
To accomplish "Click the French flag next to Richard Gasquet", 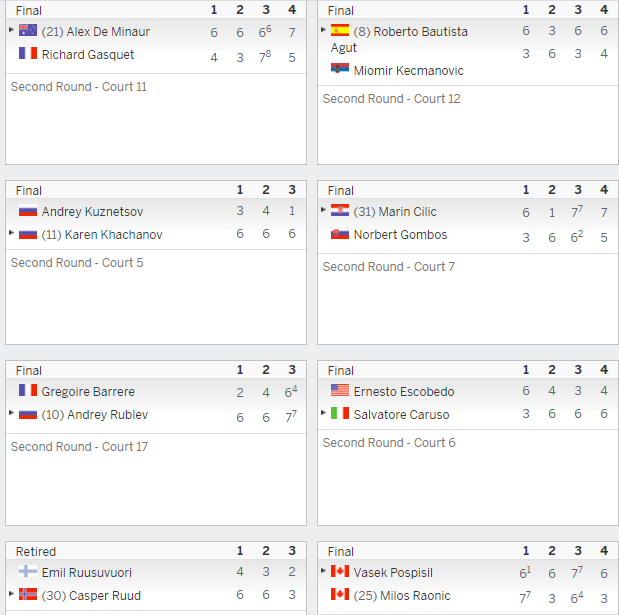I will (28, 53).
